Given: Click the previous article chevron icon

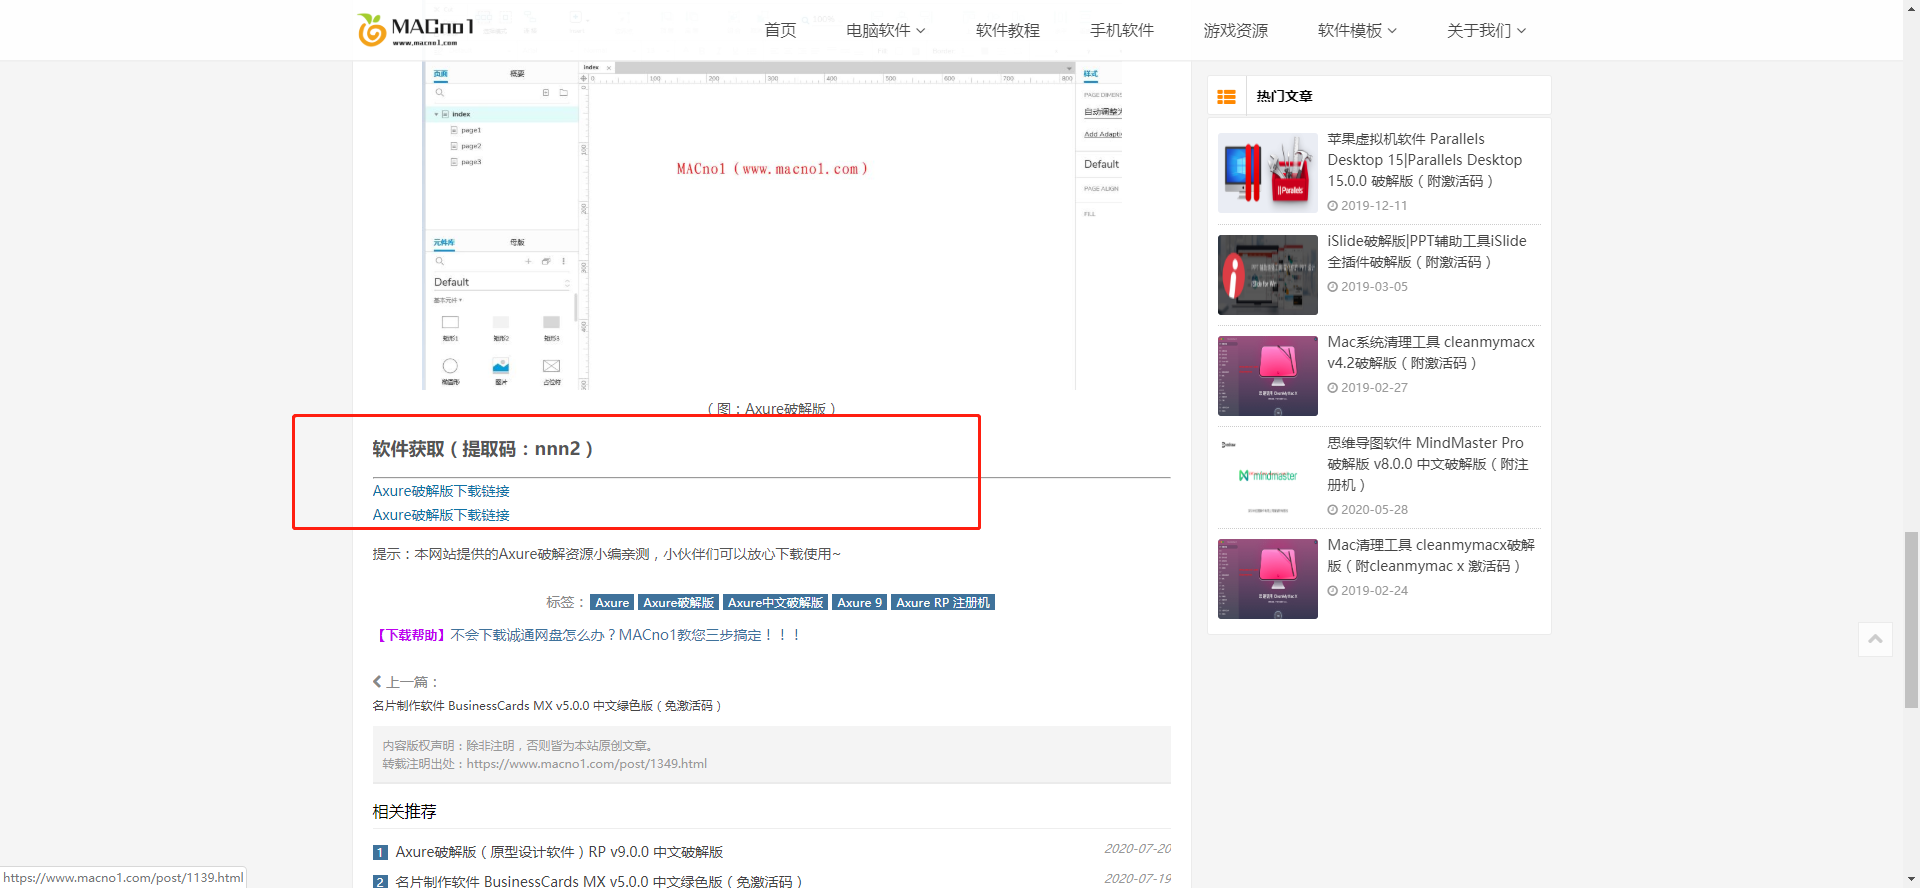Looking at the screenshot, I should point(377,682).
